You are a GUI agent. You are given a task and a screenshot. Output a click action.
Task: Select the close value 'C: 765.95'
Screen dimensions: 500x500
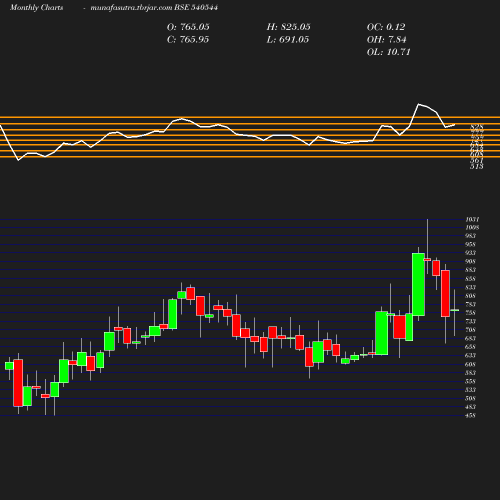pos(188,40)
